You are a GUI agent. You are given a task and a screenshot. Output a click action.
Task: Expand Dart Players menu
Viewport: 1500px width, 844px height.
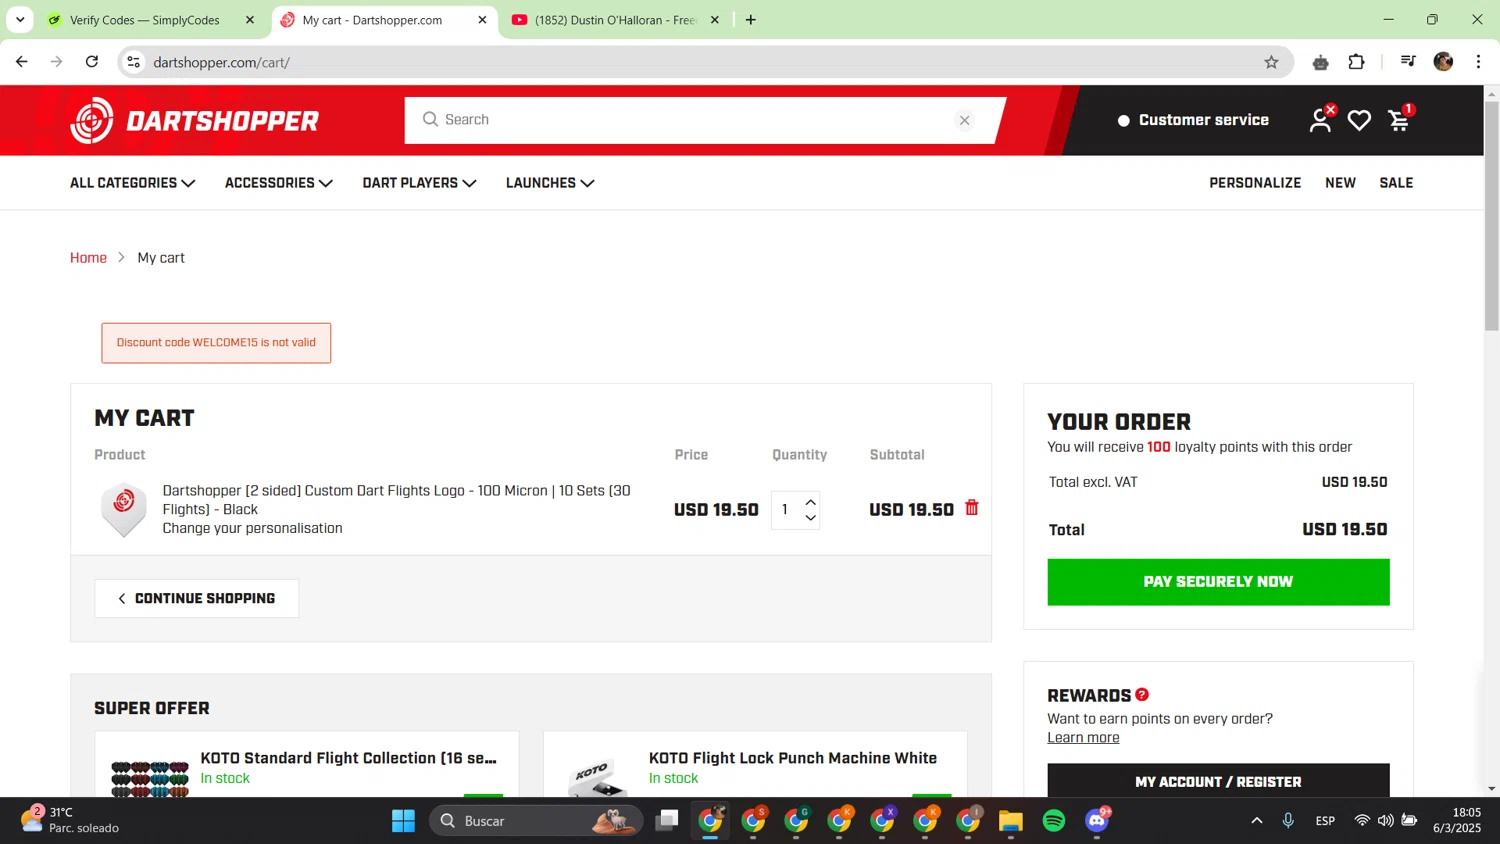coord(419,183)
